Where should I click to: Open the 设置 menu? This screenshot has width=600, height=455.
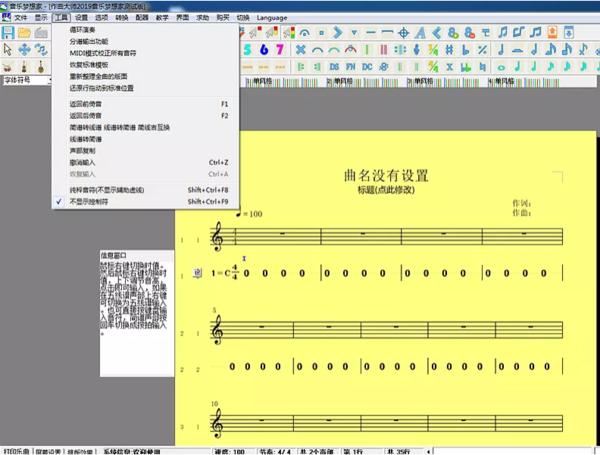click(x=82, y=18)
